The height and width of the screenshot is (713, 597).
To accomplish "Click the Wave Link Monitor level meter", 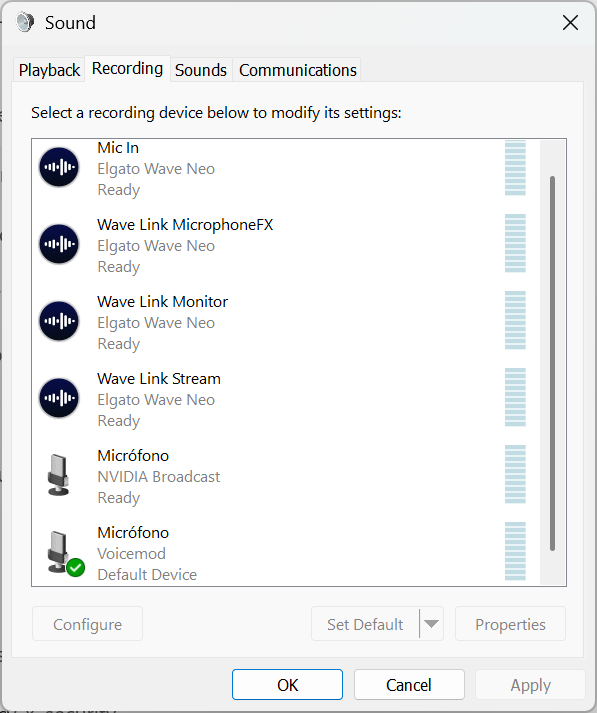I will point(515,320).
